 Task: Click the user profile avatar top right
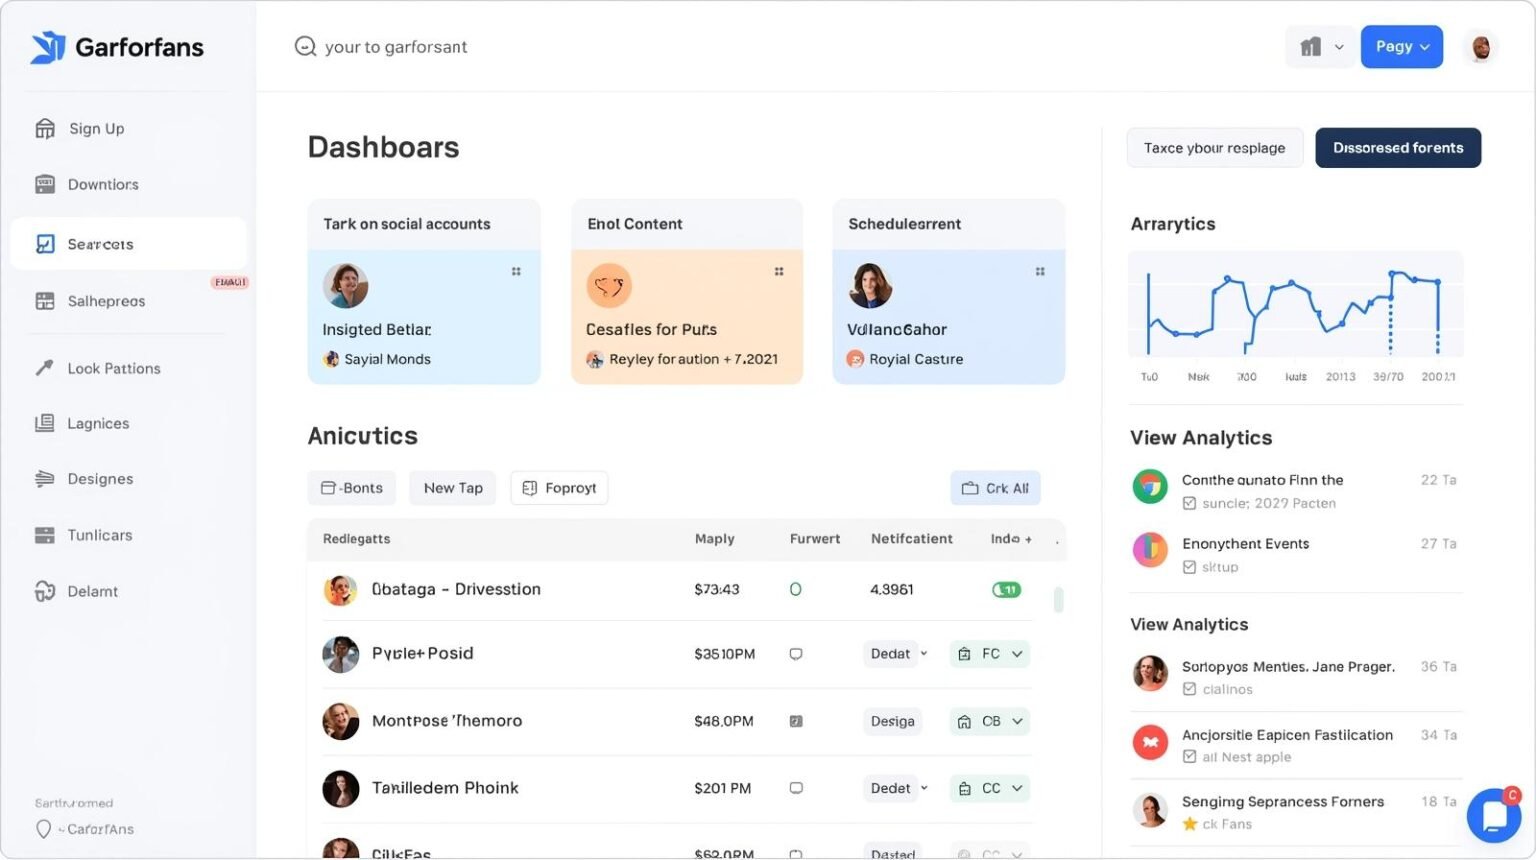[x=1481, y=47]
